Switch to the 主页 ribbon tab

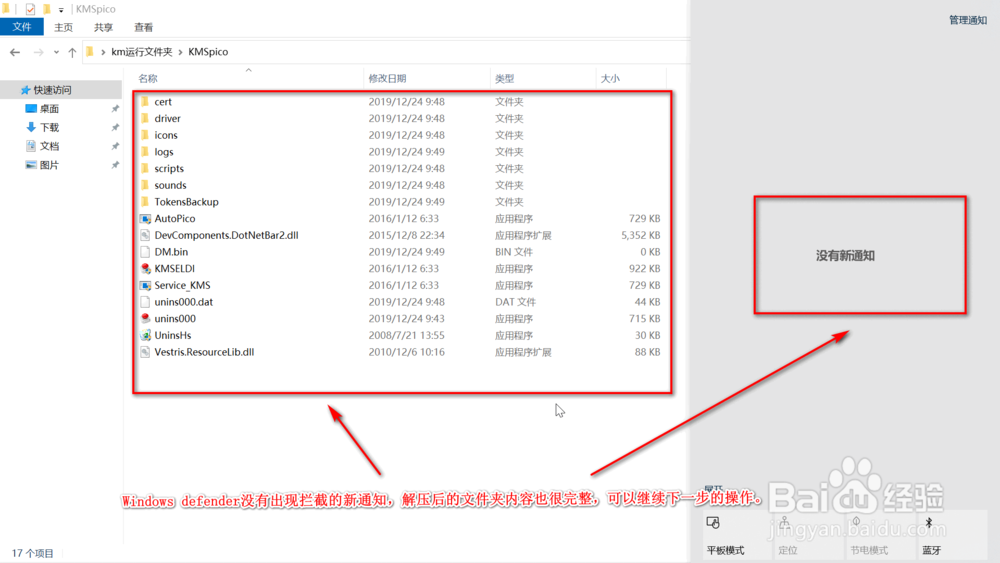point(63,27)
